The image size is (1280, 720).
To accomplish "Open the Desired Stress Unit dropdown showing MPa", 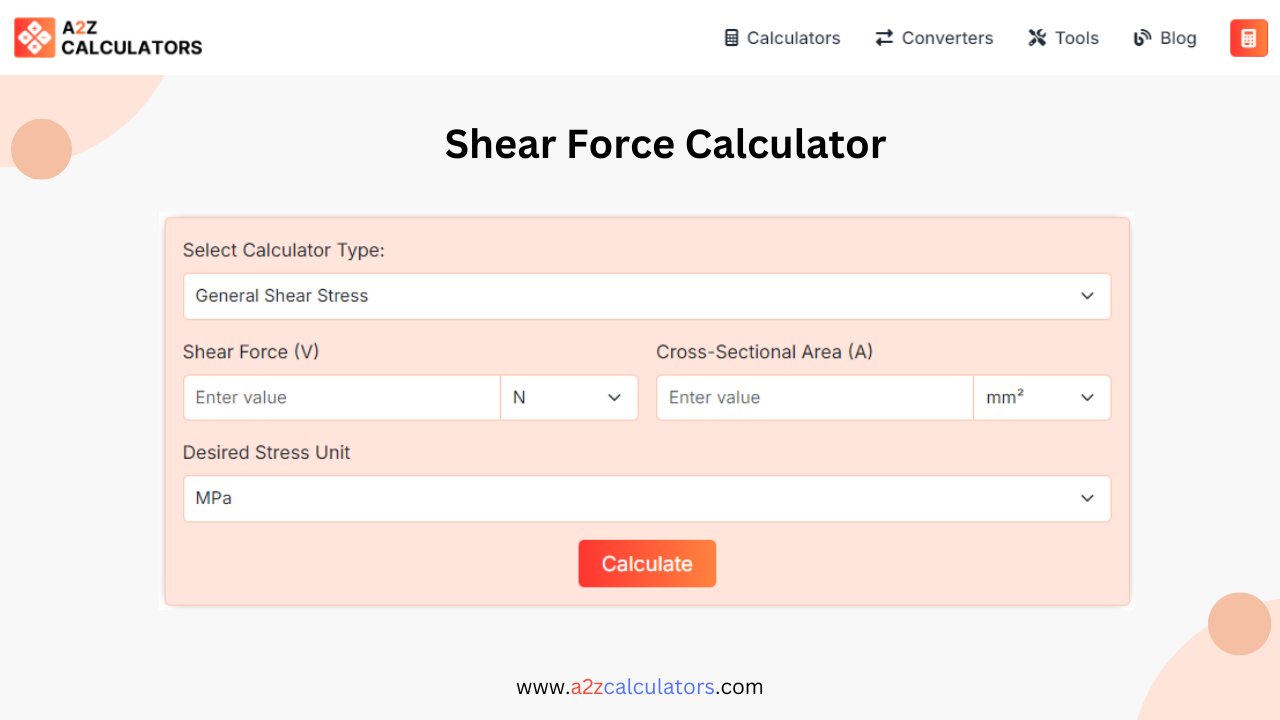I will point(647,498).
